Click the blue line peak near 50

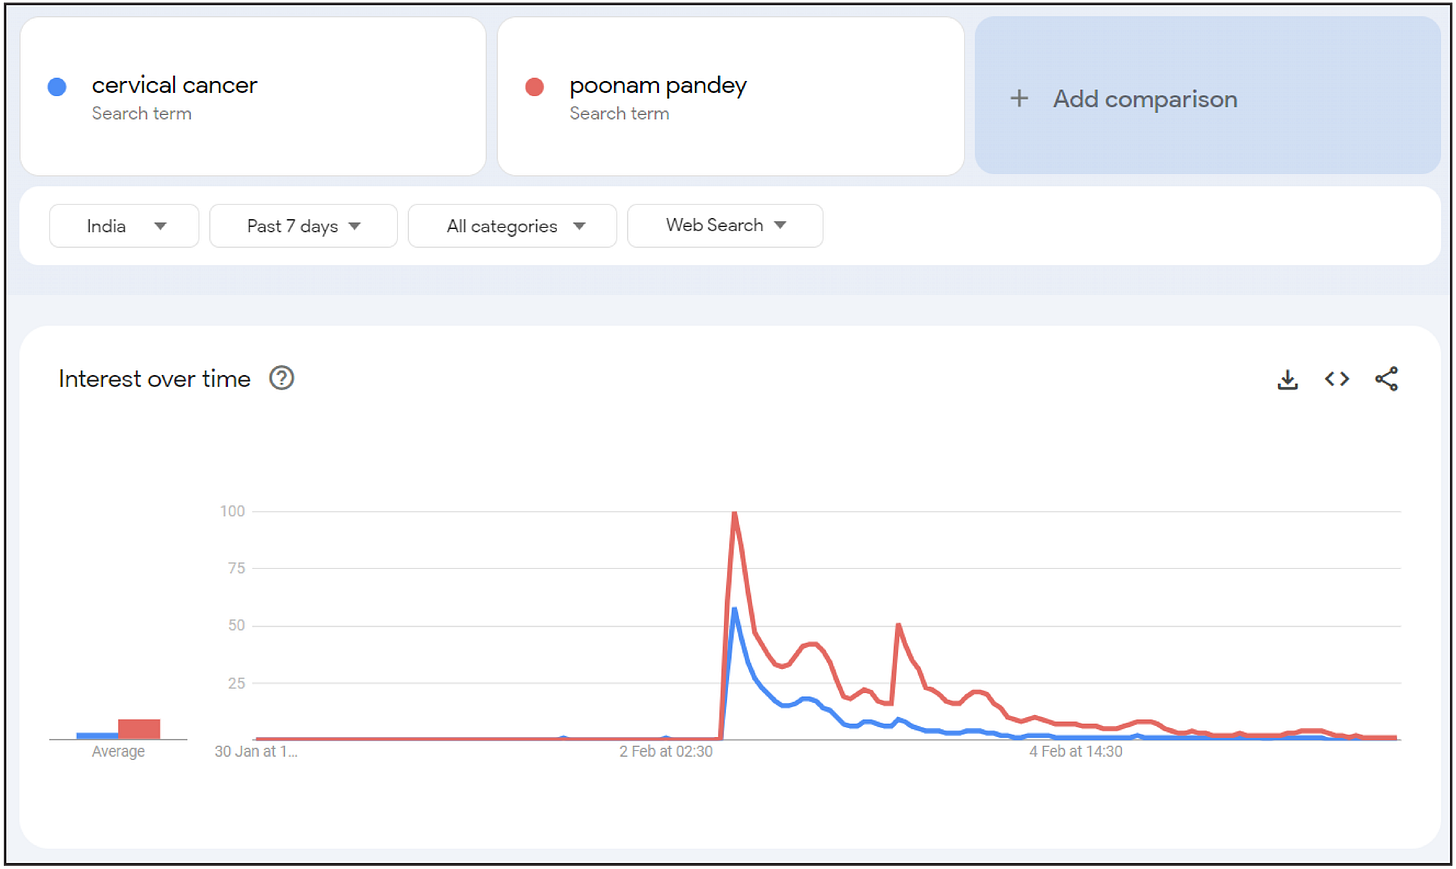(735, 610)
